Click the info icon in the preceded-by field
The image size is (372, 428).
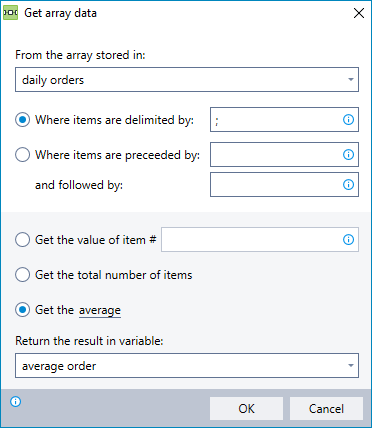(x=348, y=155)
